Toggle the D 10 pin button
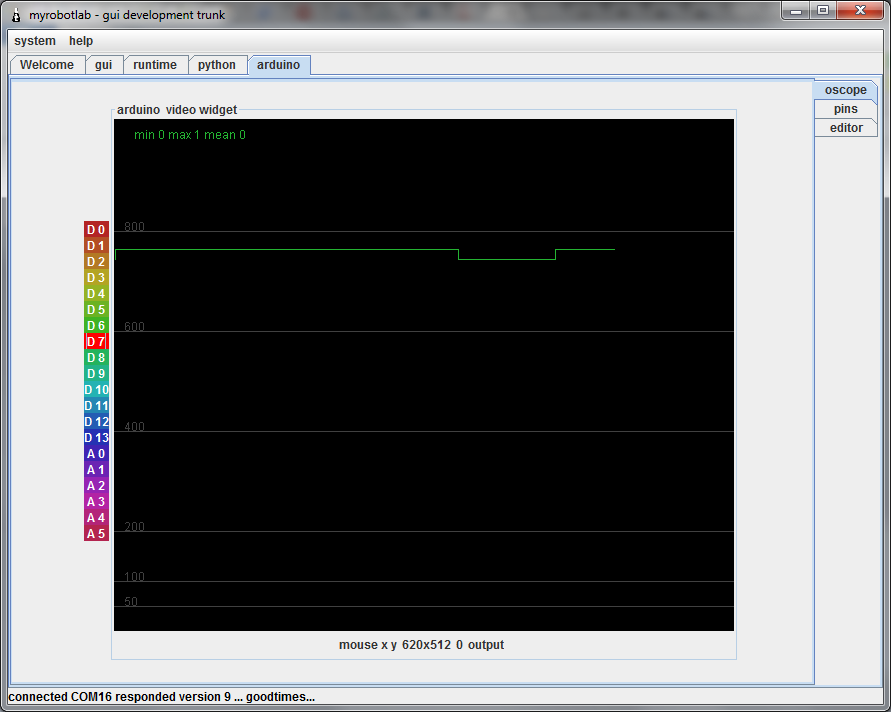The image size is (891, 712). pyautogui.click(x=96, y=390)
